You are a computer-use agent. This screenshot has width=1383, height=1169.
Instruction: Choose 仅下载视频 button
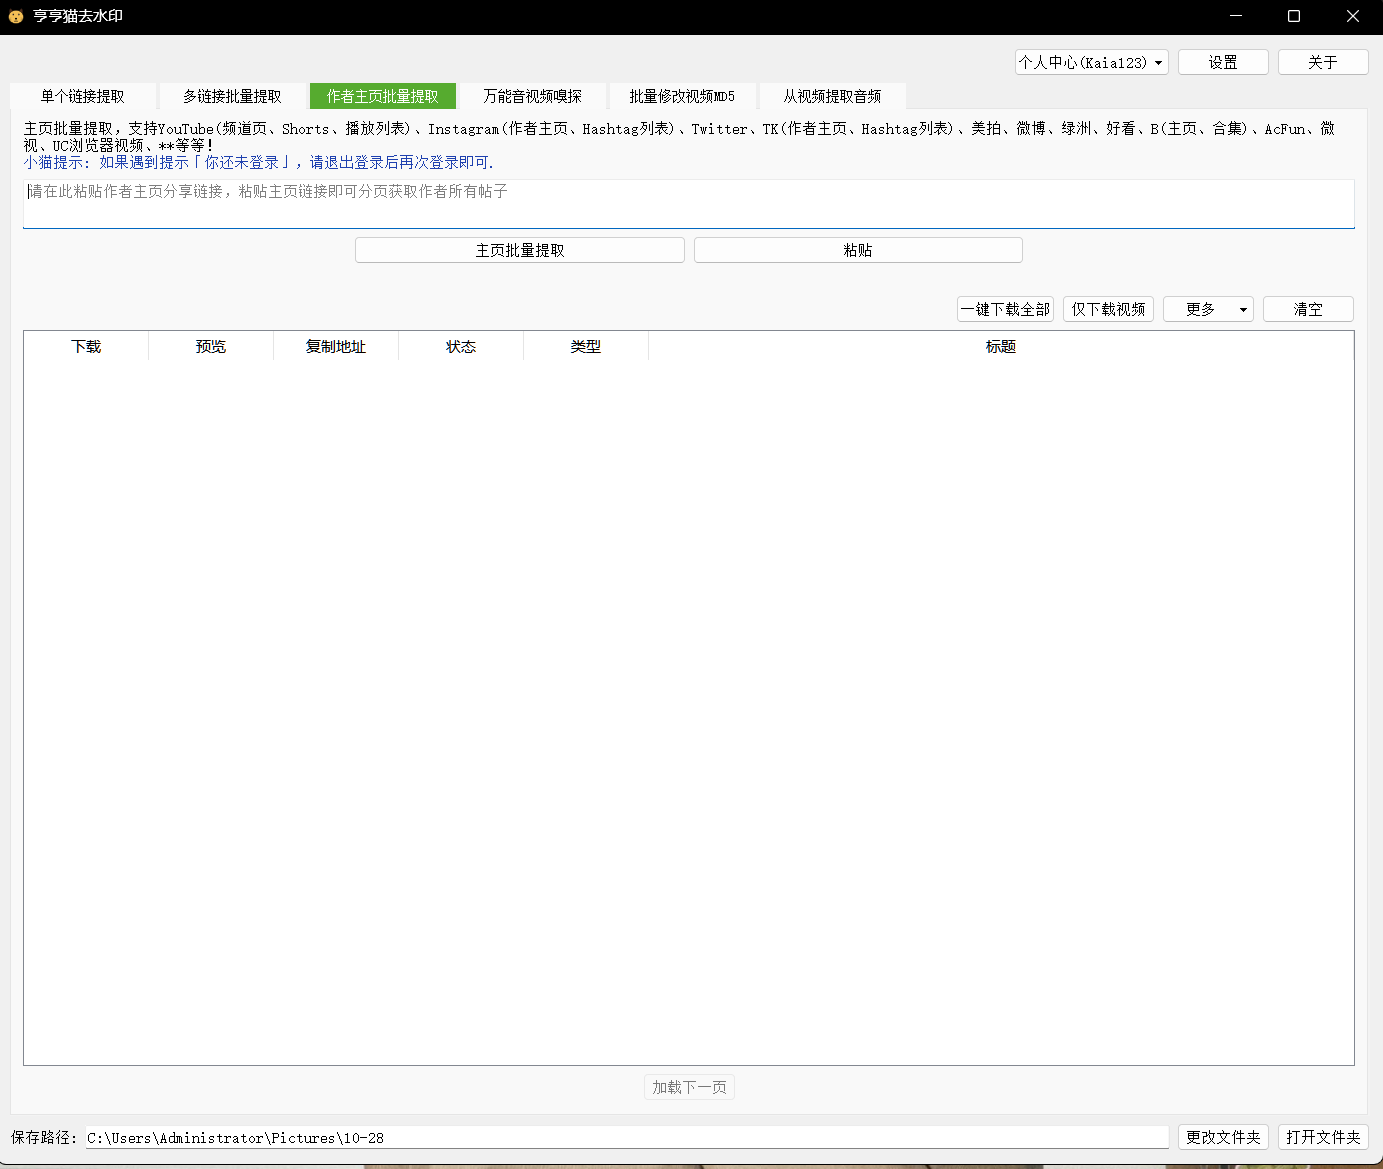click(x=1108, y=309)
